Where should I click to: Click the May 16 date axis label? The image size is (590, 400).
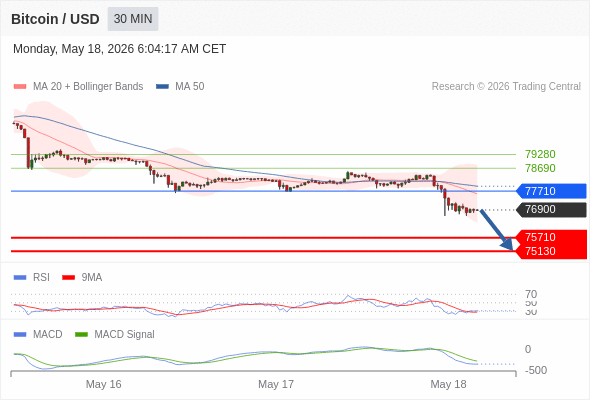[103, 384]
